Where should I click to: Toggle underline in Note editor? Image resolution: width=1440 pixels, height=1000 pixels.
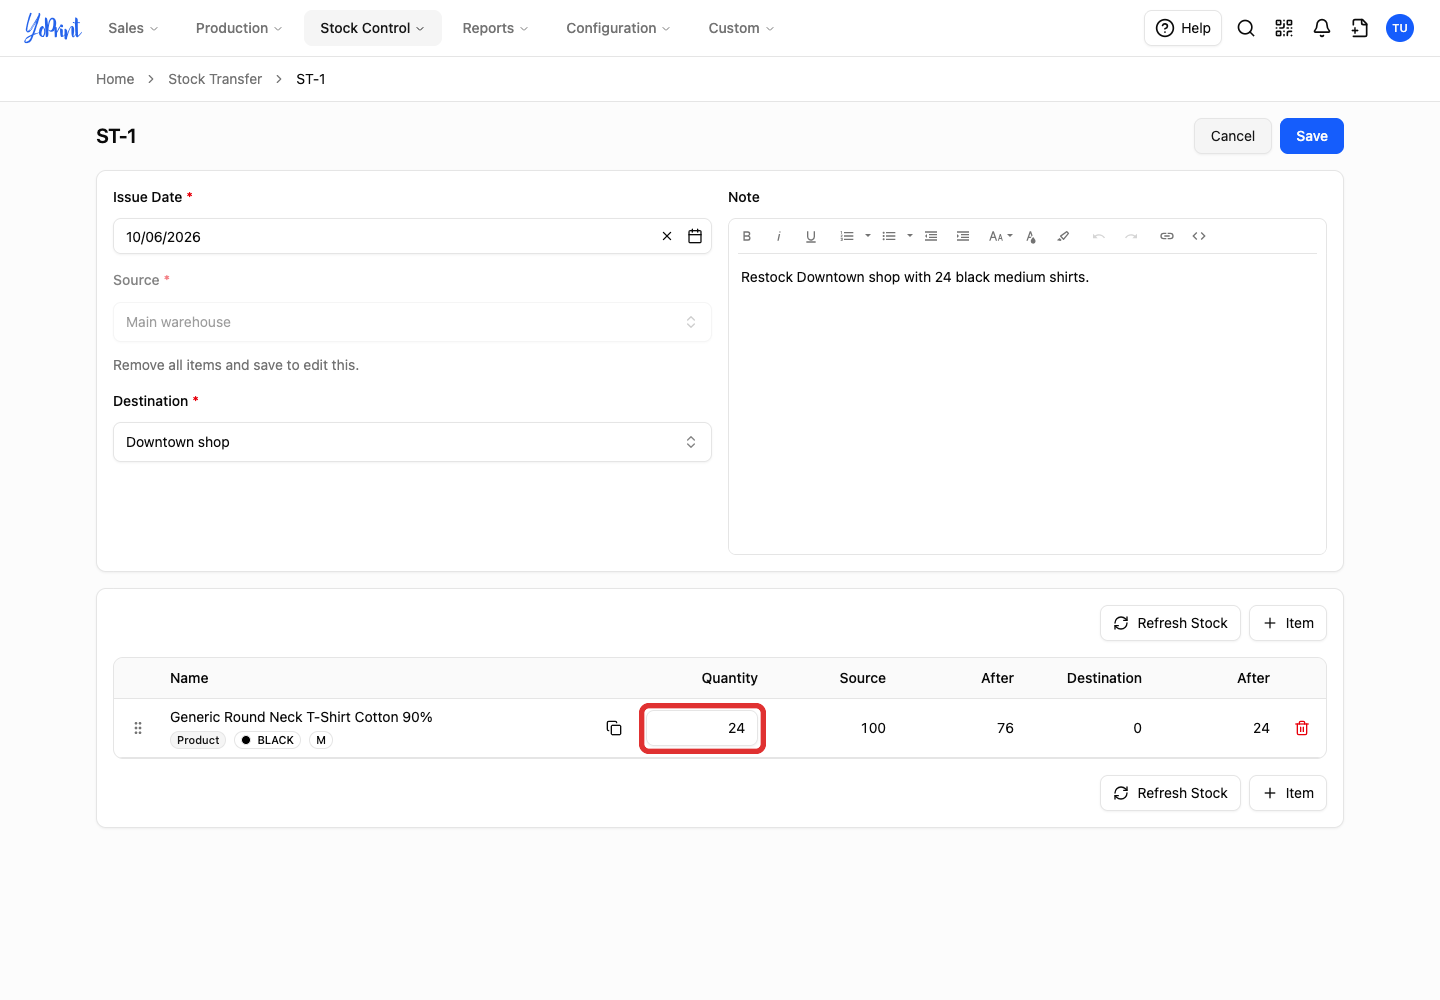pos(811,236)
